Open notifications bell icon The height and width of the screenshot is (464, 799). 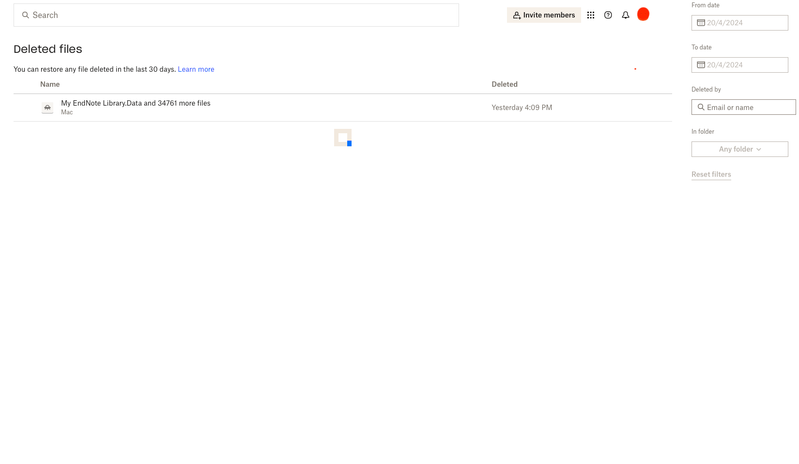(x=625, y=15)
